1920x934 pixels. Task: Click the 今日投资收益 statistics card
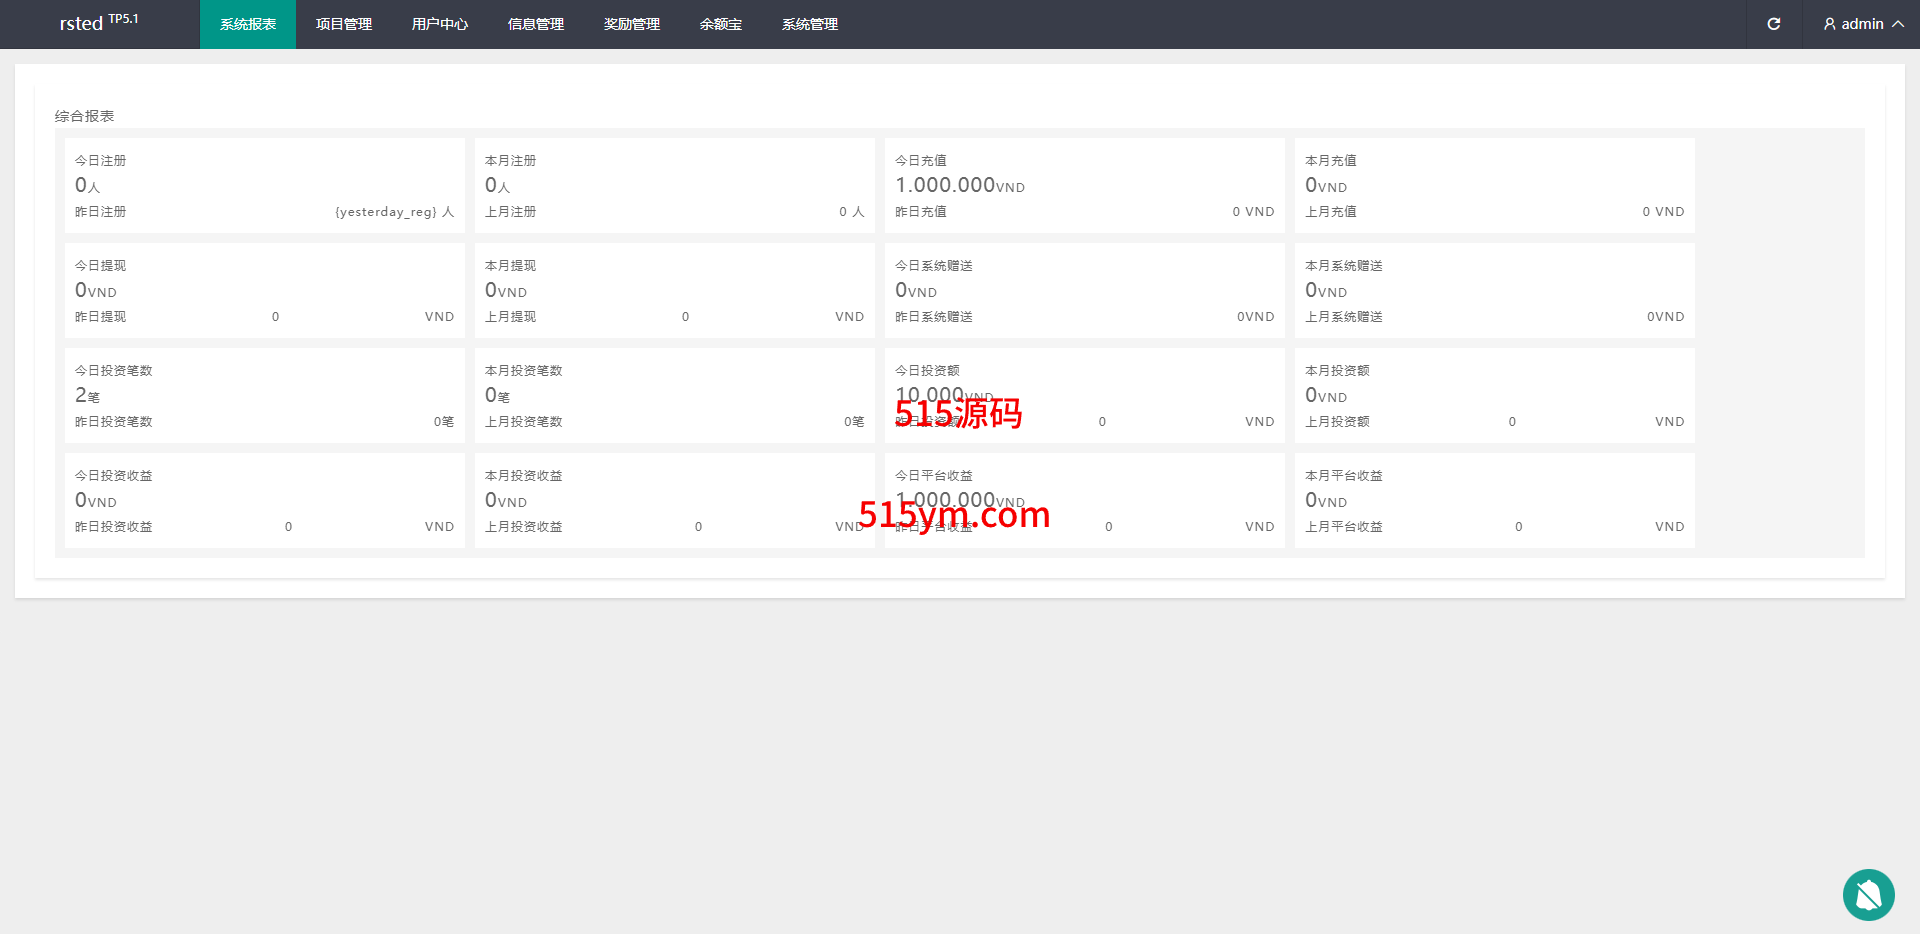point(264,501)
